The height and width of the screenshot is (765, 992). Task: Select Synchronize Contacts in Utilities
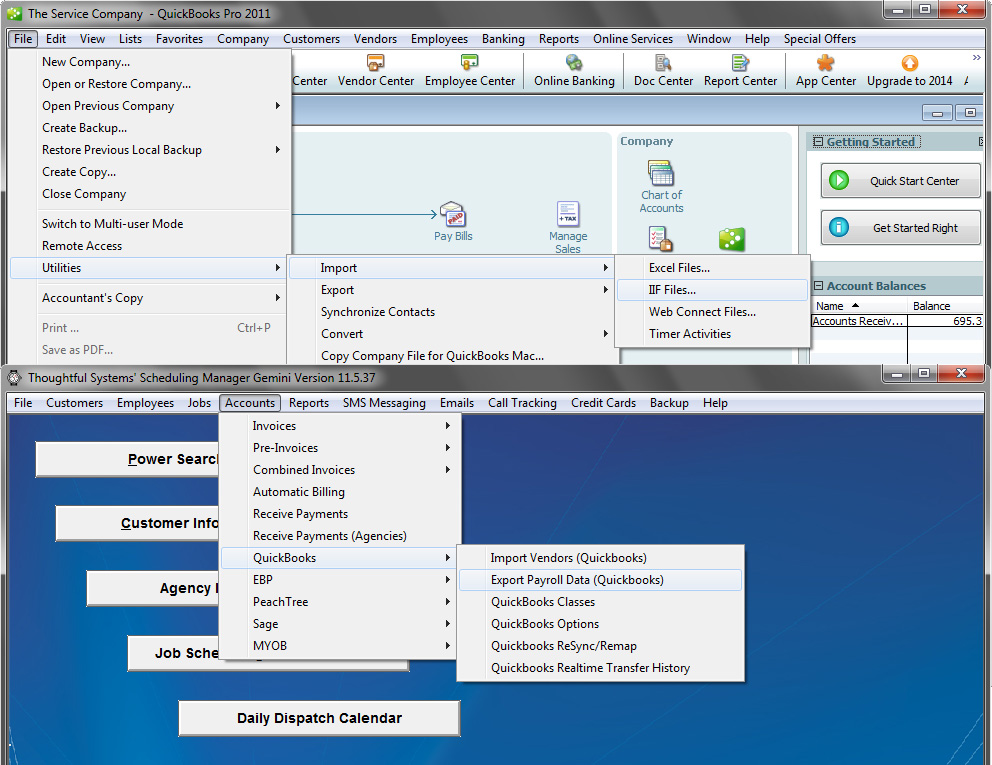click(451, 312)
